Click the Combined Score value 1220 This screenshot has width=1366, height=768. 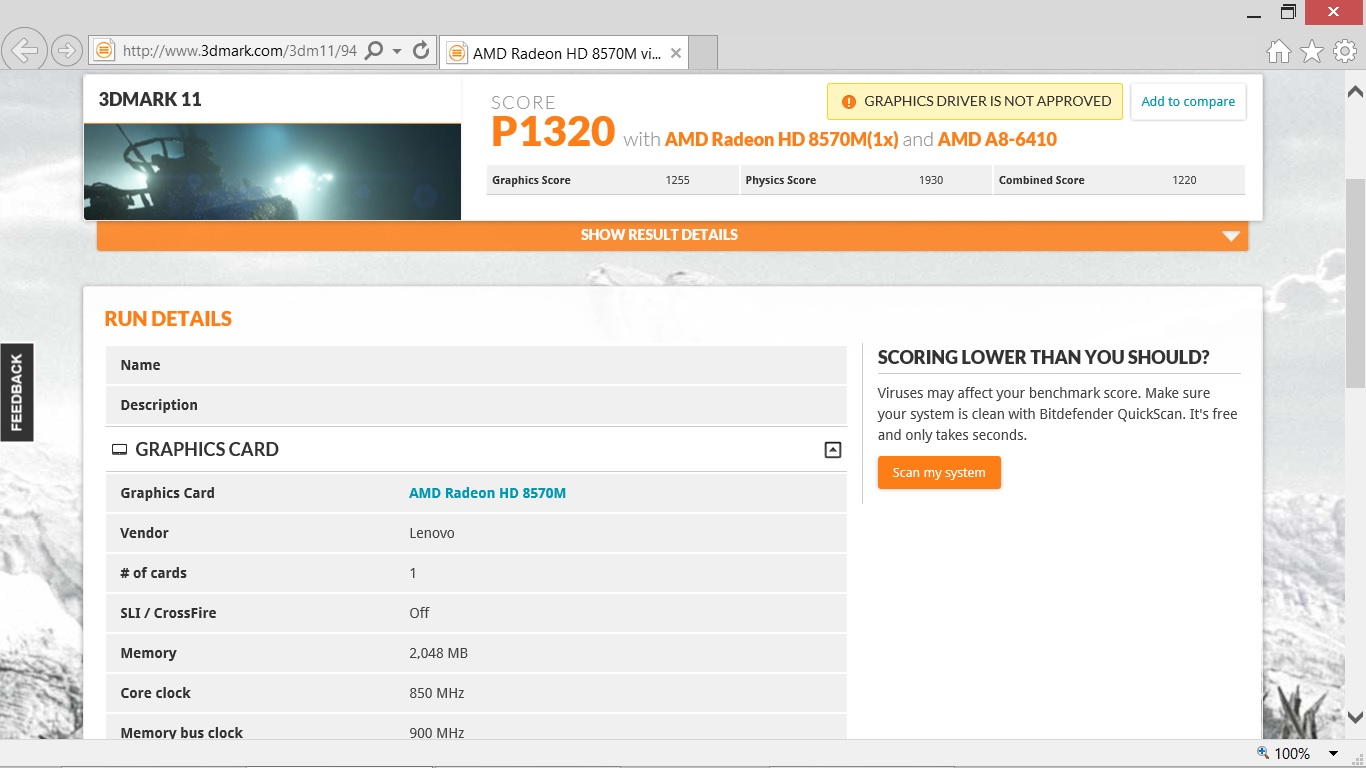(1184, 180)
